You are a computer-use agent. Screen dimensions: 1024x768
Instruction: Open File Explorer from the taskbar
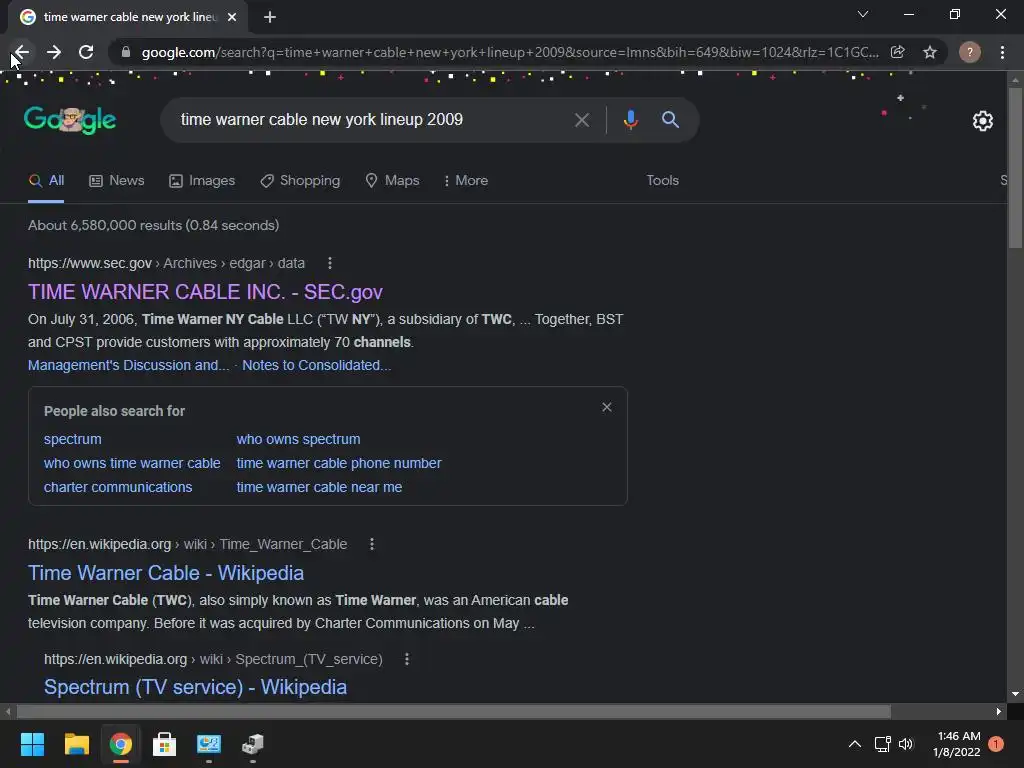pyautogui.click(x=76, y=744)
